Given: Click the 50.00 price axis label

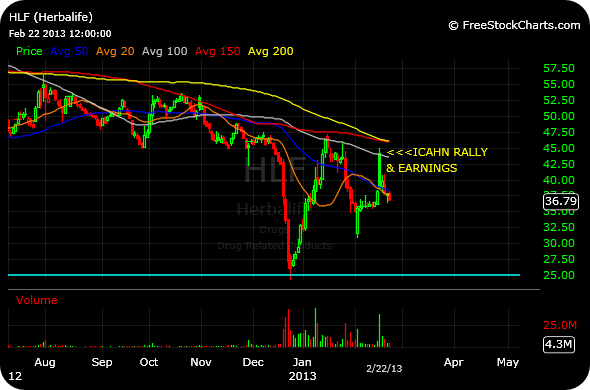Looking at the screenshot, I should click(559, 116).
